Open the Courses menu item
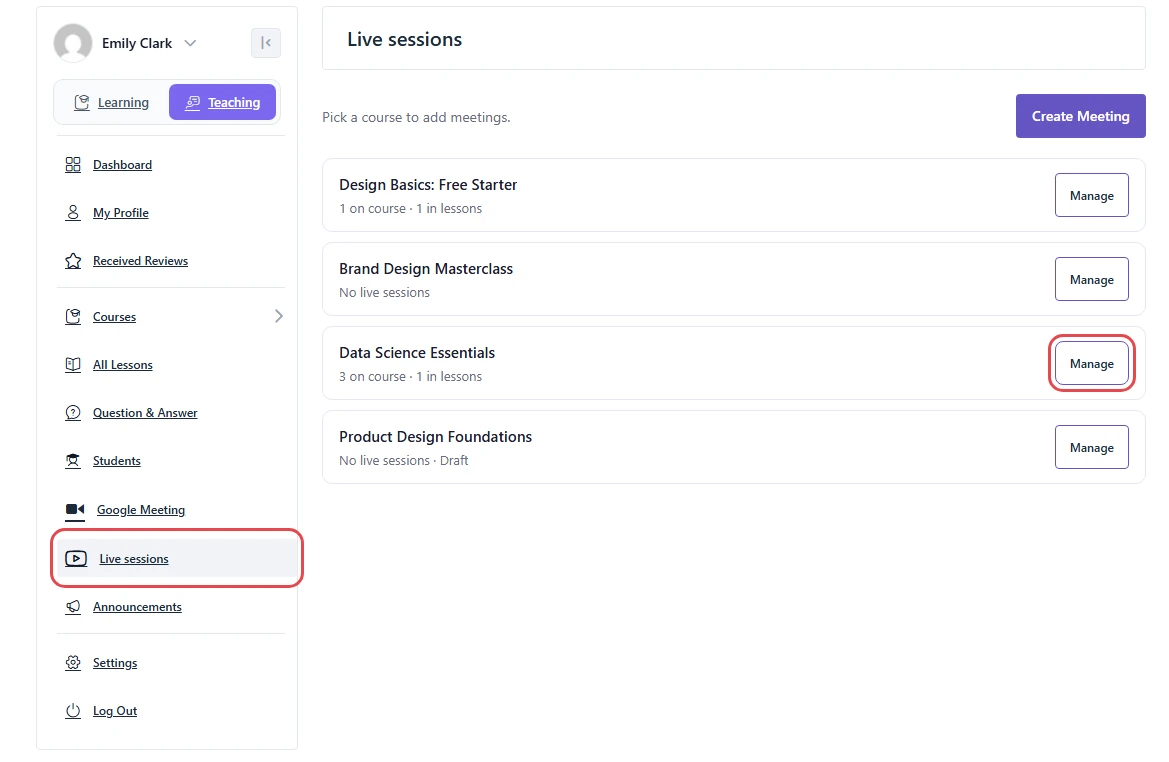 (x=114, y=317)
